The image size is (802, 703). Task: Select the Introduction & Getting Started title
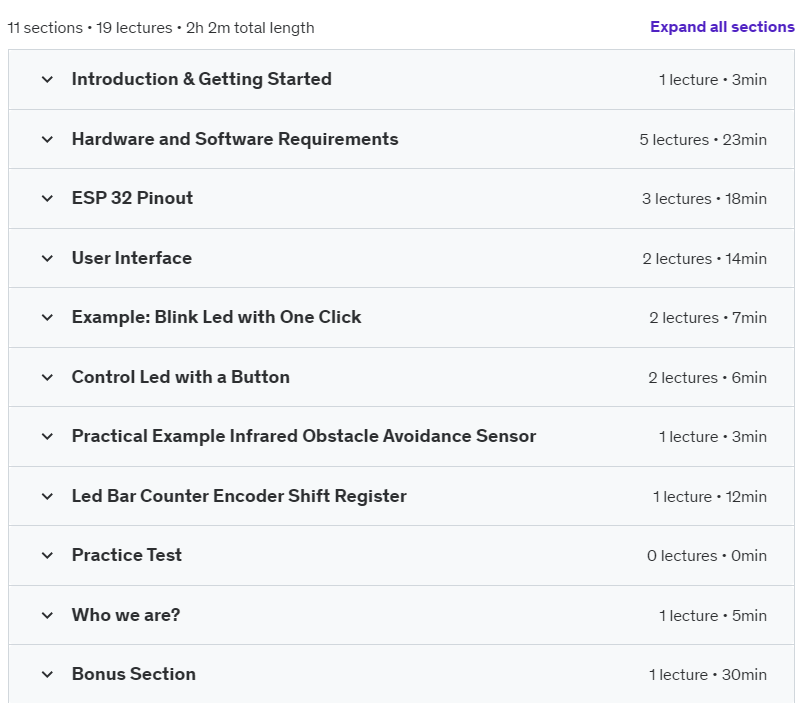(x=202, y=79)
